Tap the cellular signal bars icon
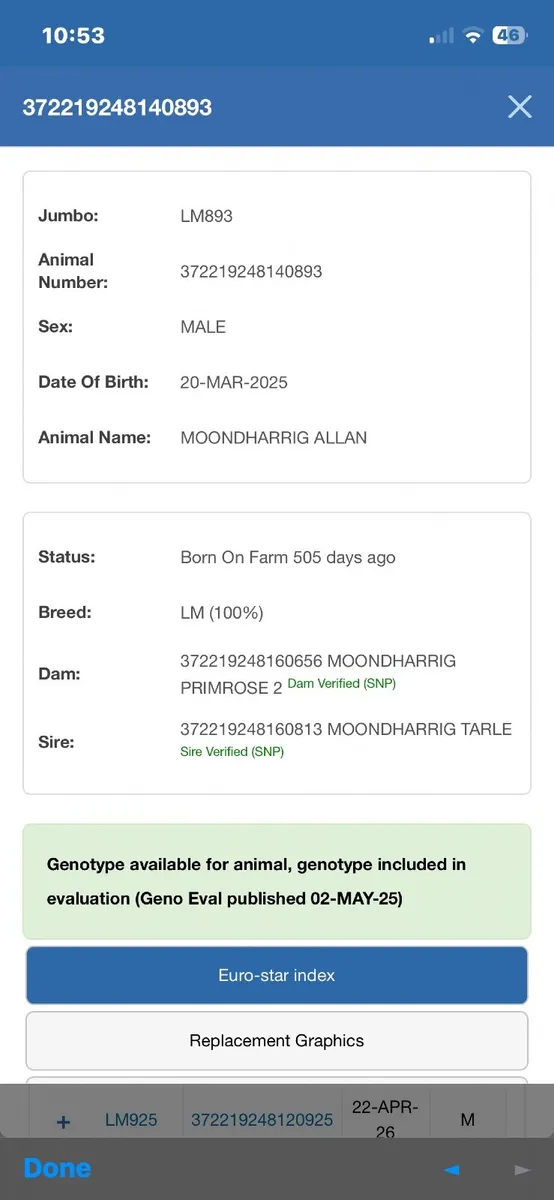 click(x=441, y=36)
